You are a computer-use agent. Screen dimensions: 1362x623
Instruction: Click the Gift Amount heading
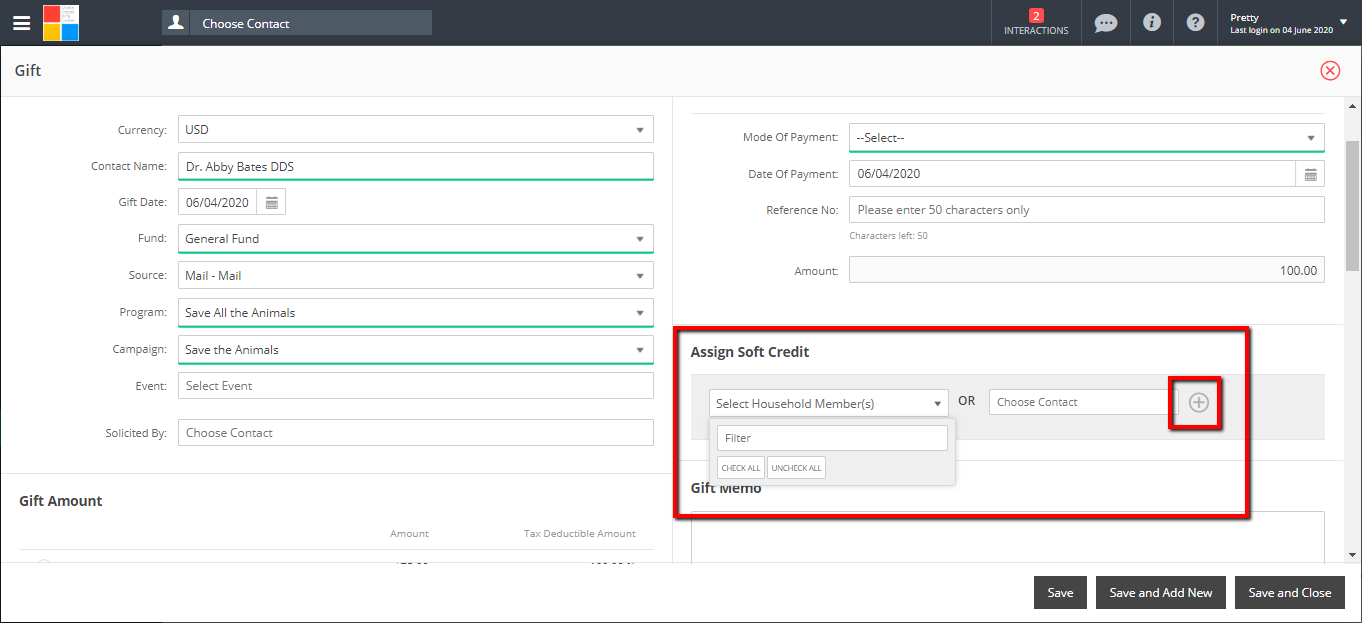[61, 501]
